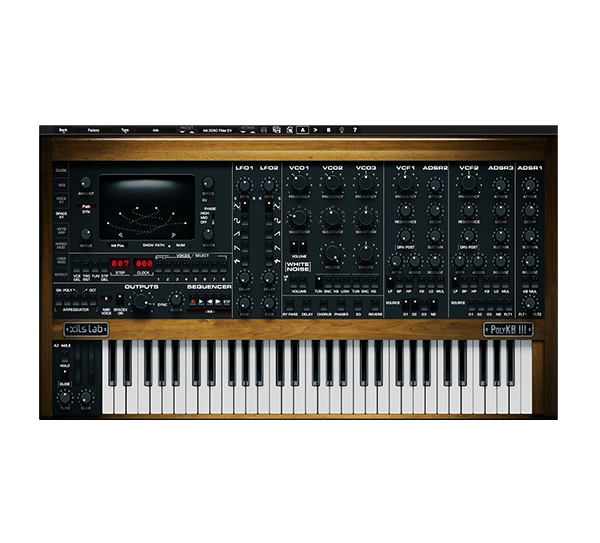The height and width of the screenshot is (543, 600).
Task: Click the outputs main volume knob
Action: point(141,302)
